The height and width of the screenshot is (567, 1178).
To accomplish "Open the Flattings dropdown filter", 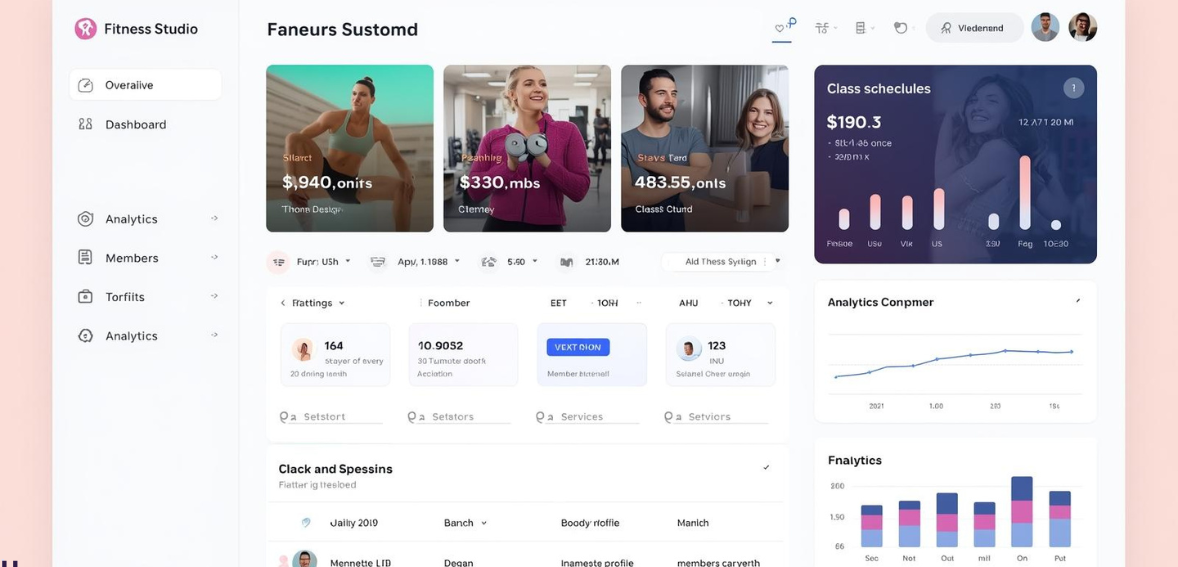I will (313, 303).
